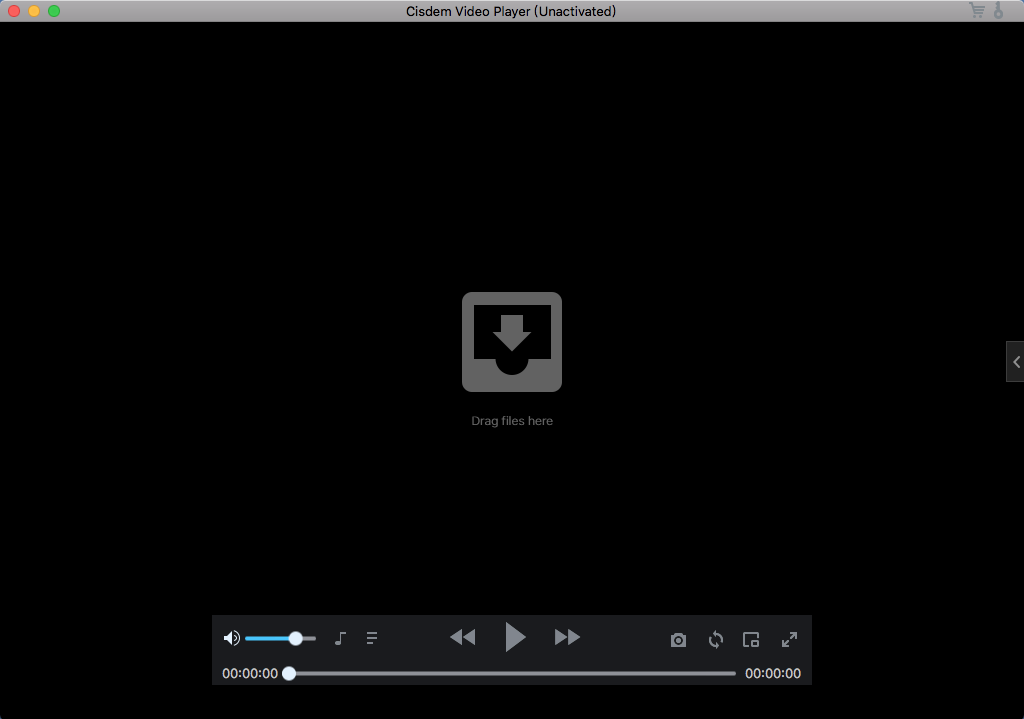Open audio track options (music note)
1024x719 pixels.
click(x=340, y=638)
